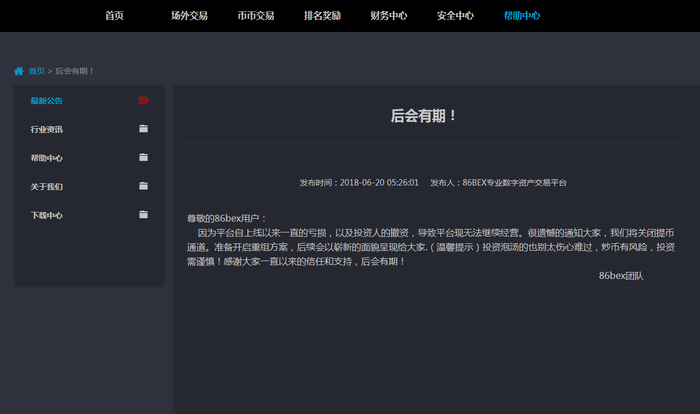This screenshot has width=700, height=414.
Task: Click the article title 后会有期！
Action: pyautogui.click(x=423, y=116)
